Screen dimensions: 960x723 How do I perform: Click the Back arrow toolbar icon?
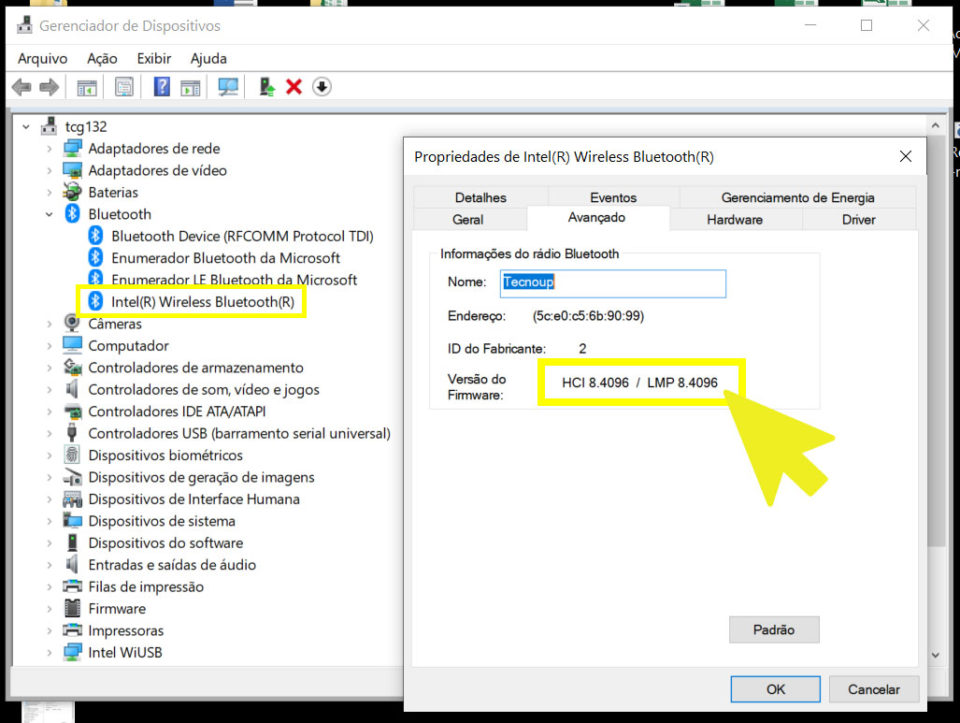(21, 87)
